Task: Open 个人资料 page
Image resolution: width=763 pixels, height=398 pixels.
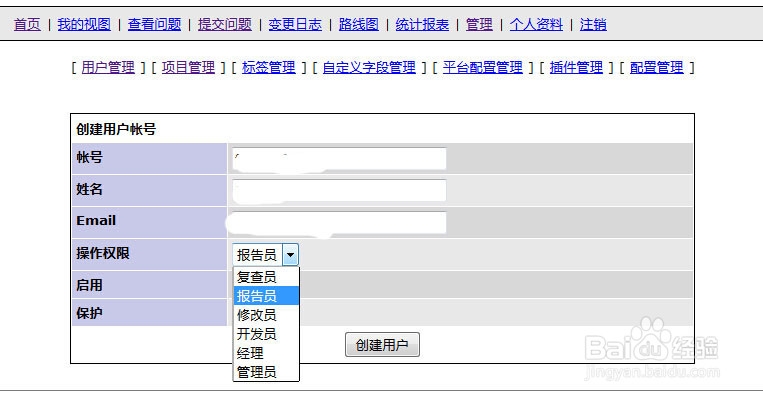Action: point(536,24)
